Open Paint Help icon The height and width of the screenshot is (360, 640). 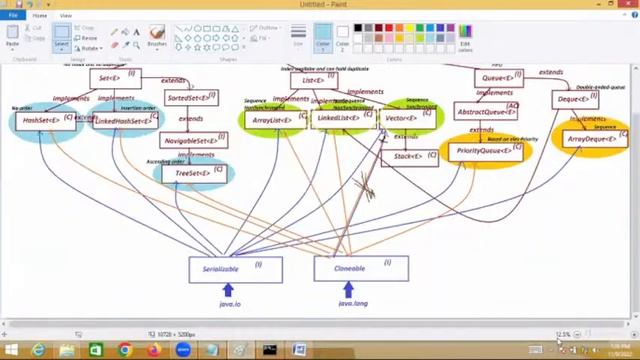click(635, 15)
